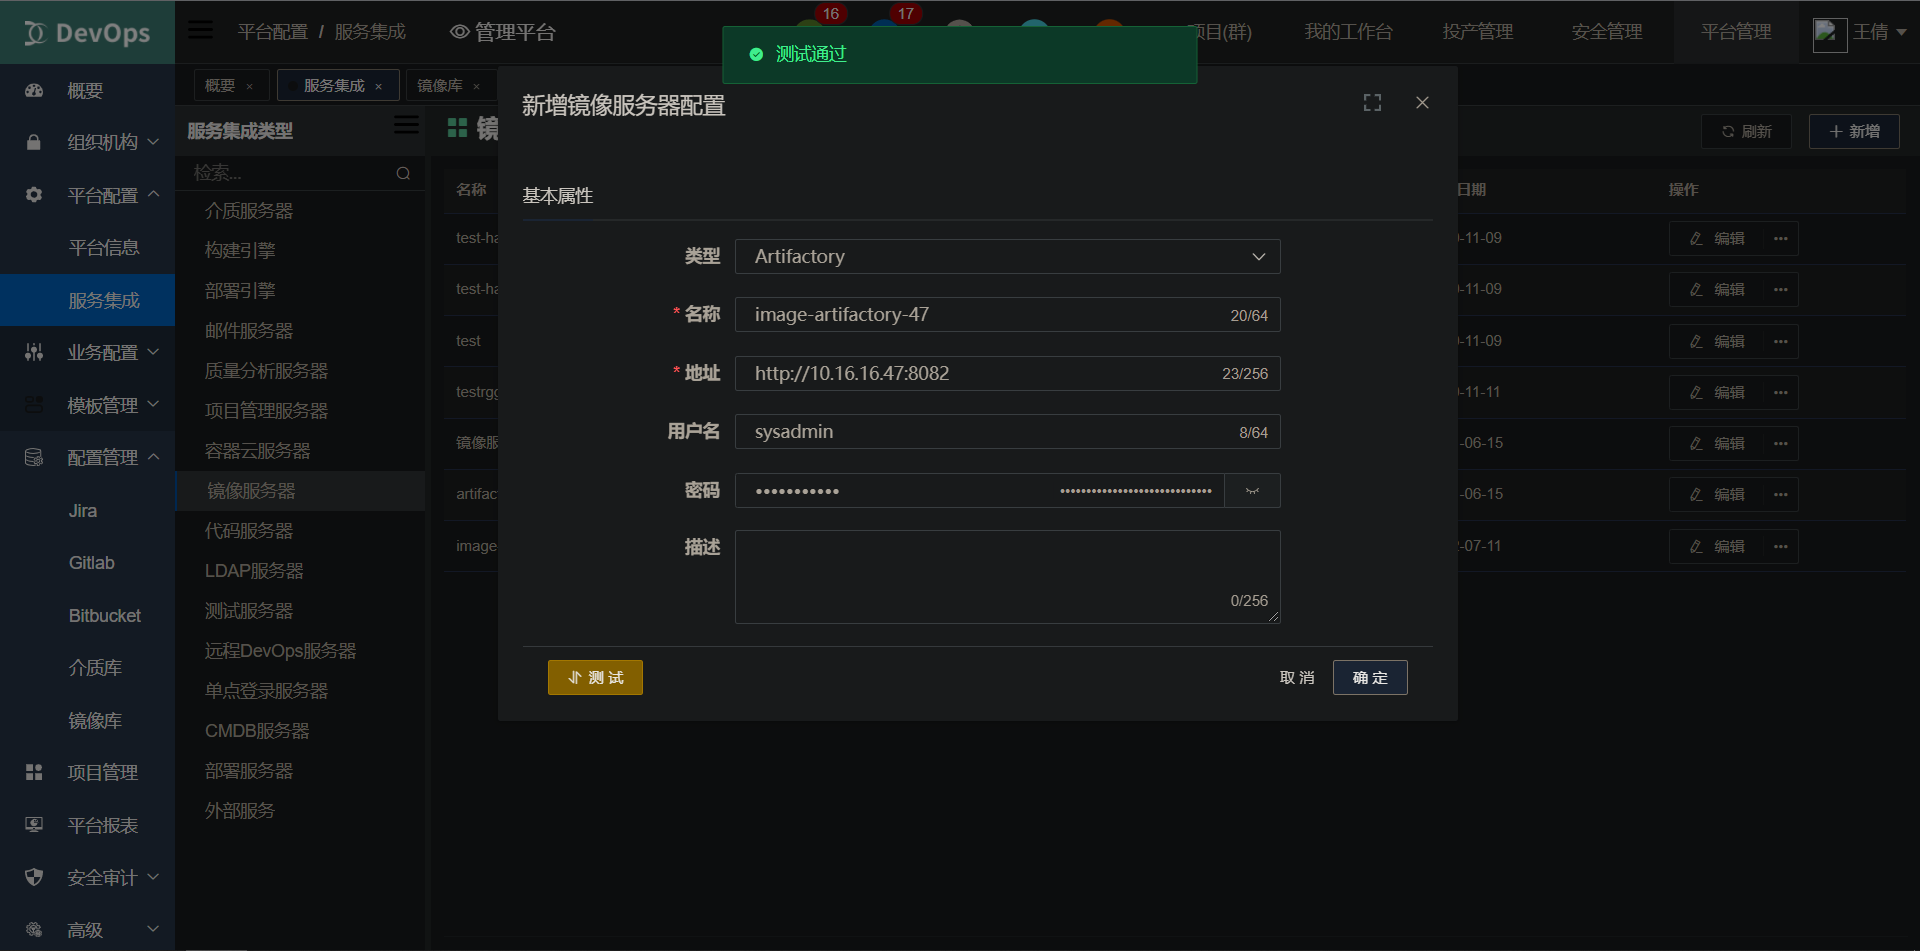Click the search magnifier in the 检索 box
This screenshot has width=1920, height=951.
[x=403, y=172]
